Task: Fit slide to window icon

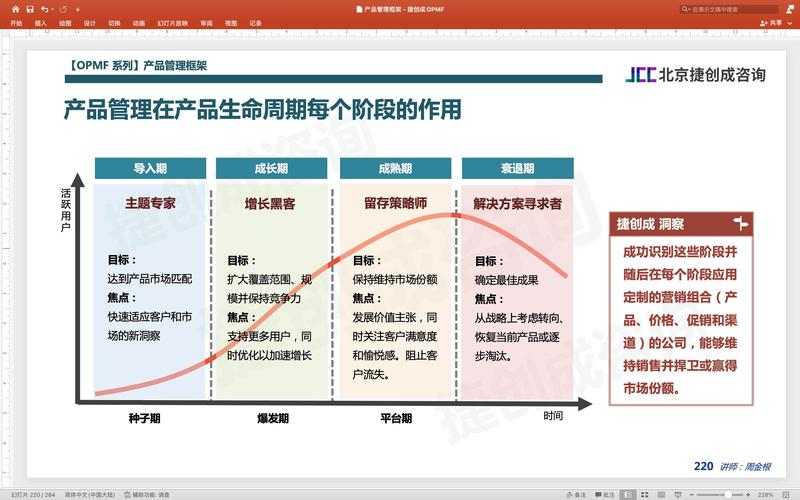Action: [786, 494]
